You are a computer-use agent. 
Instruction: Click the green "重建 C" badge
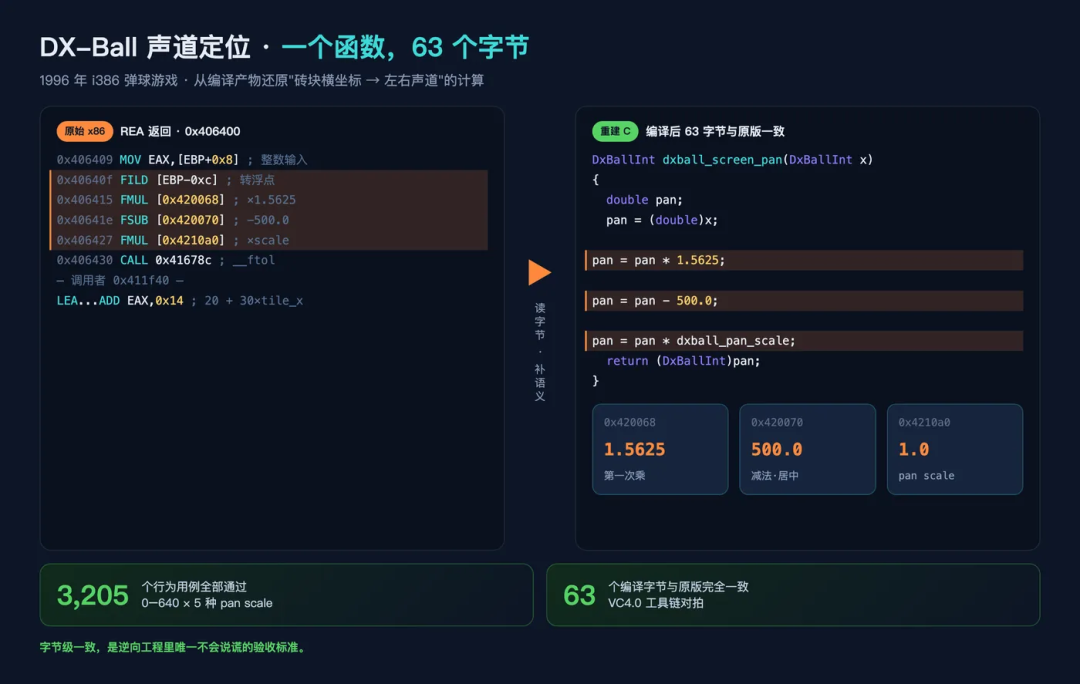pyautogui.click(x=615, y=131)
